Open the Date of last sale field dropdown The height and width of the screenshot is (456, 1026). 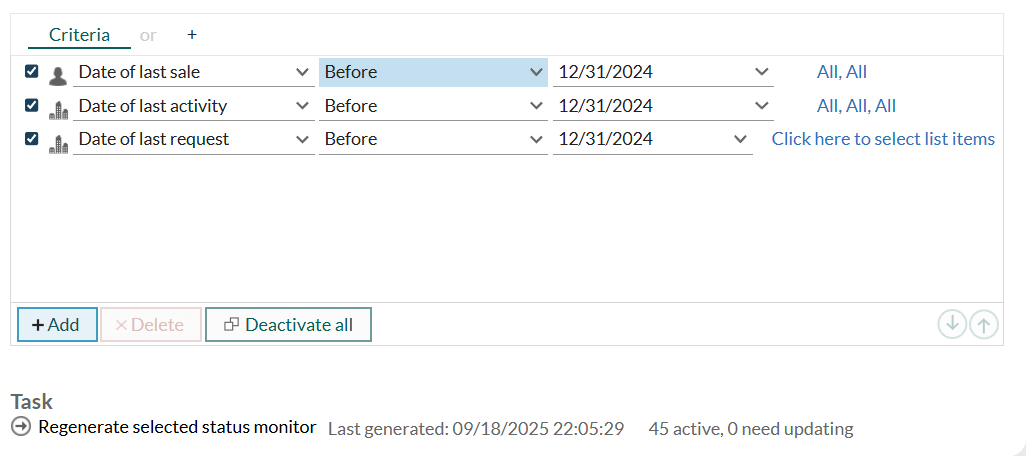302,72
